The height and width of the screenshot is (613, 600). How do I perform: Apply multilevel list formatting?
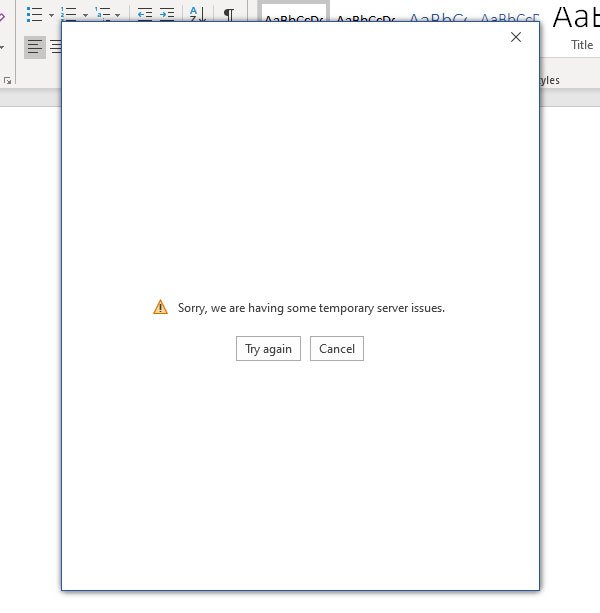102,14
